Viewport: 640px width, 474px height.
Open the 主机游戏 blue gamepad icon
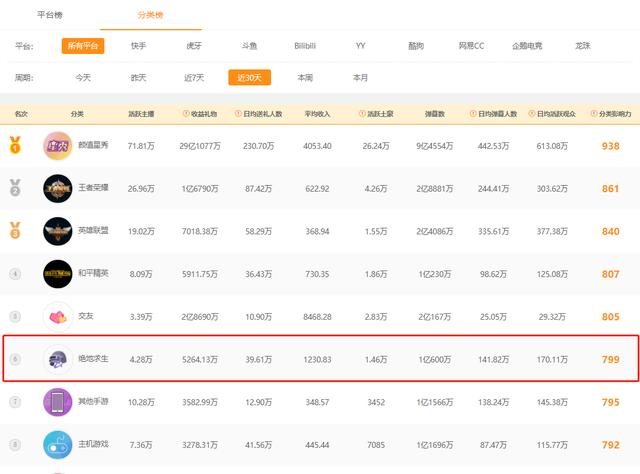(x=58, y=445)
